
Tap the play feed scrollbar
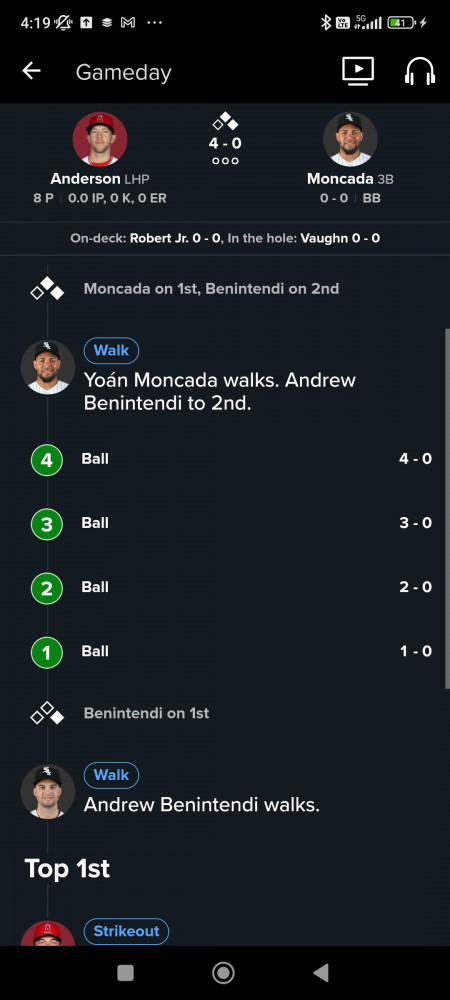tap(447, 508)
